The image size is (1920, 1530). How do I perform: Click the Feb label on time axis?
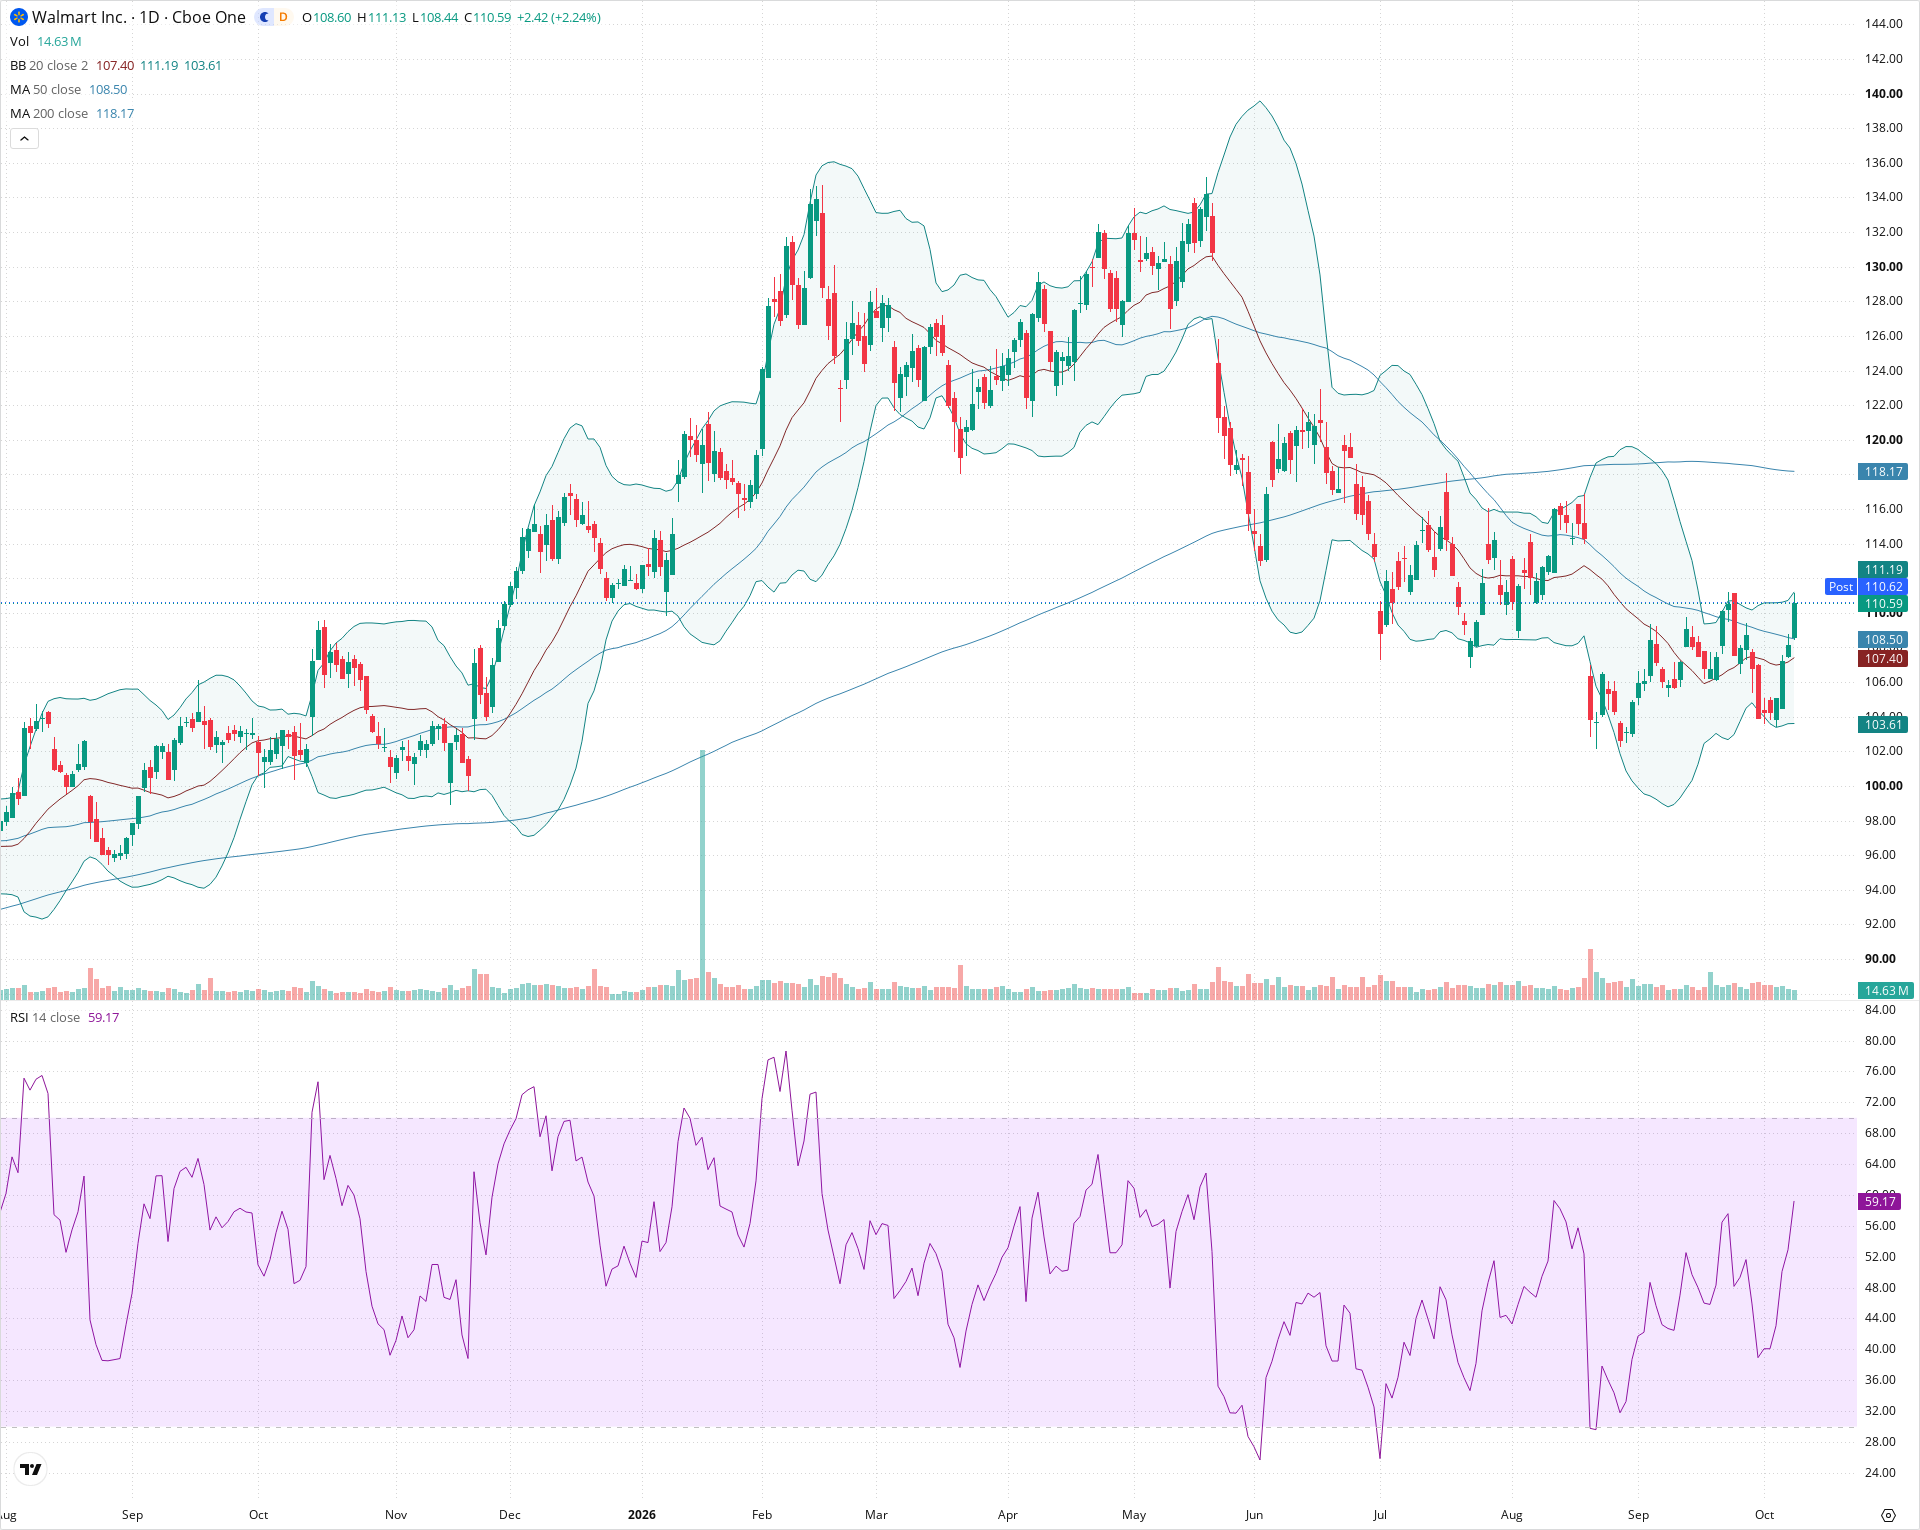pos(762,1515)
